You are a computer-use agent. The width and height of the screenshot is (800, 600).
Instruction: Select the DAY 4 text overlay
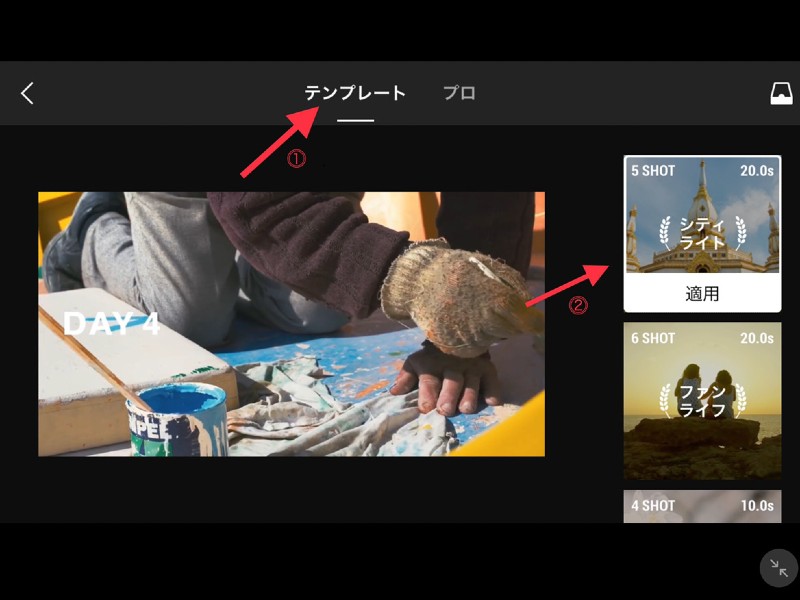pos(111,324)
